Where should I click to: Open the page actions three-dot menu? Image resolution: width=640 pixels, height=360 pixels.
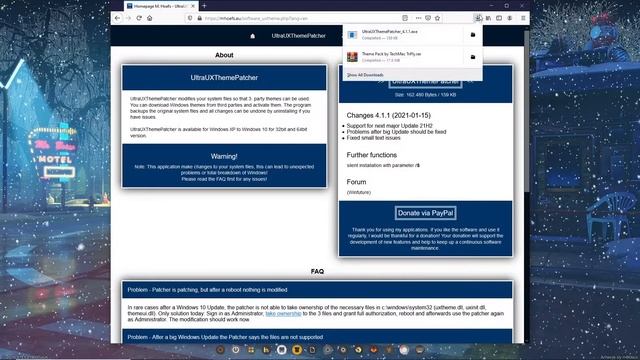tap(418, 18)
